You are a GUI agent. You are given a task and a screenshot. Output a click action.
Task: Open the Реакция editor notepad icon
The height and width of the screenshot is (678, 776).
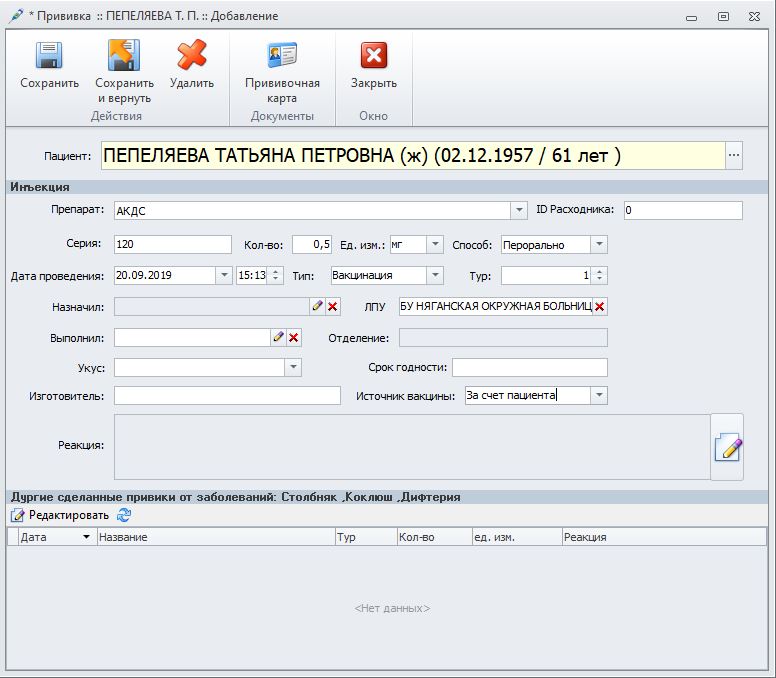coord(727,448)
